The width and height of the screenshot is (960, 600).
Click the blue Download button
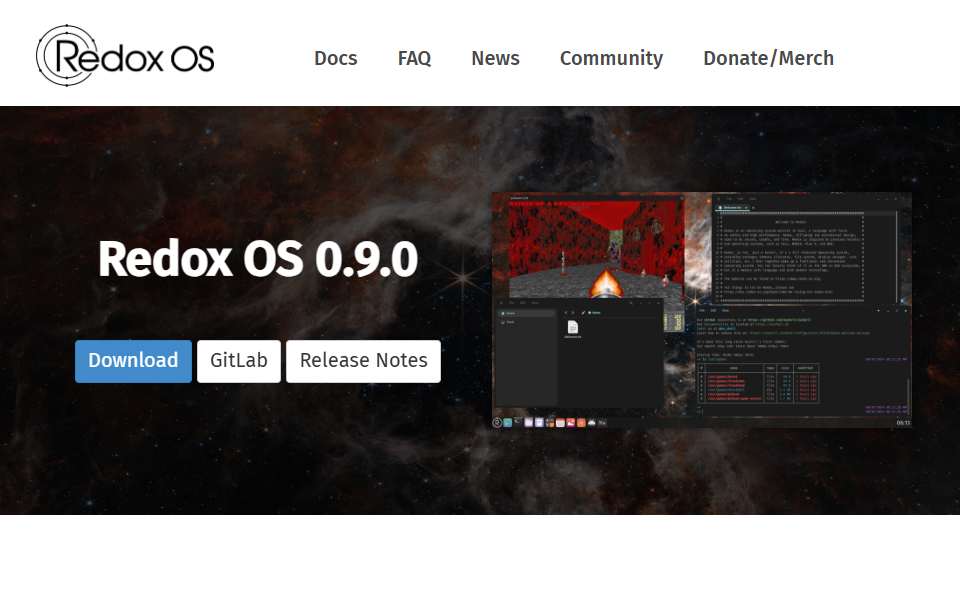pos(133,361)
